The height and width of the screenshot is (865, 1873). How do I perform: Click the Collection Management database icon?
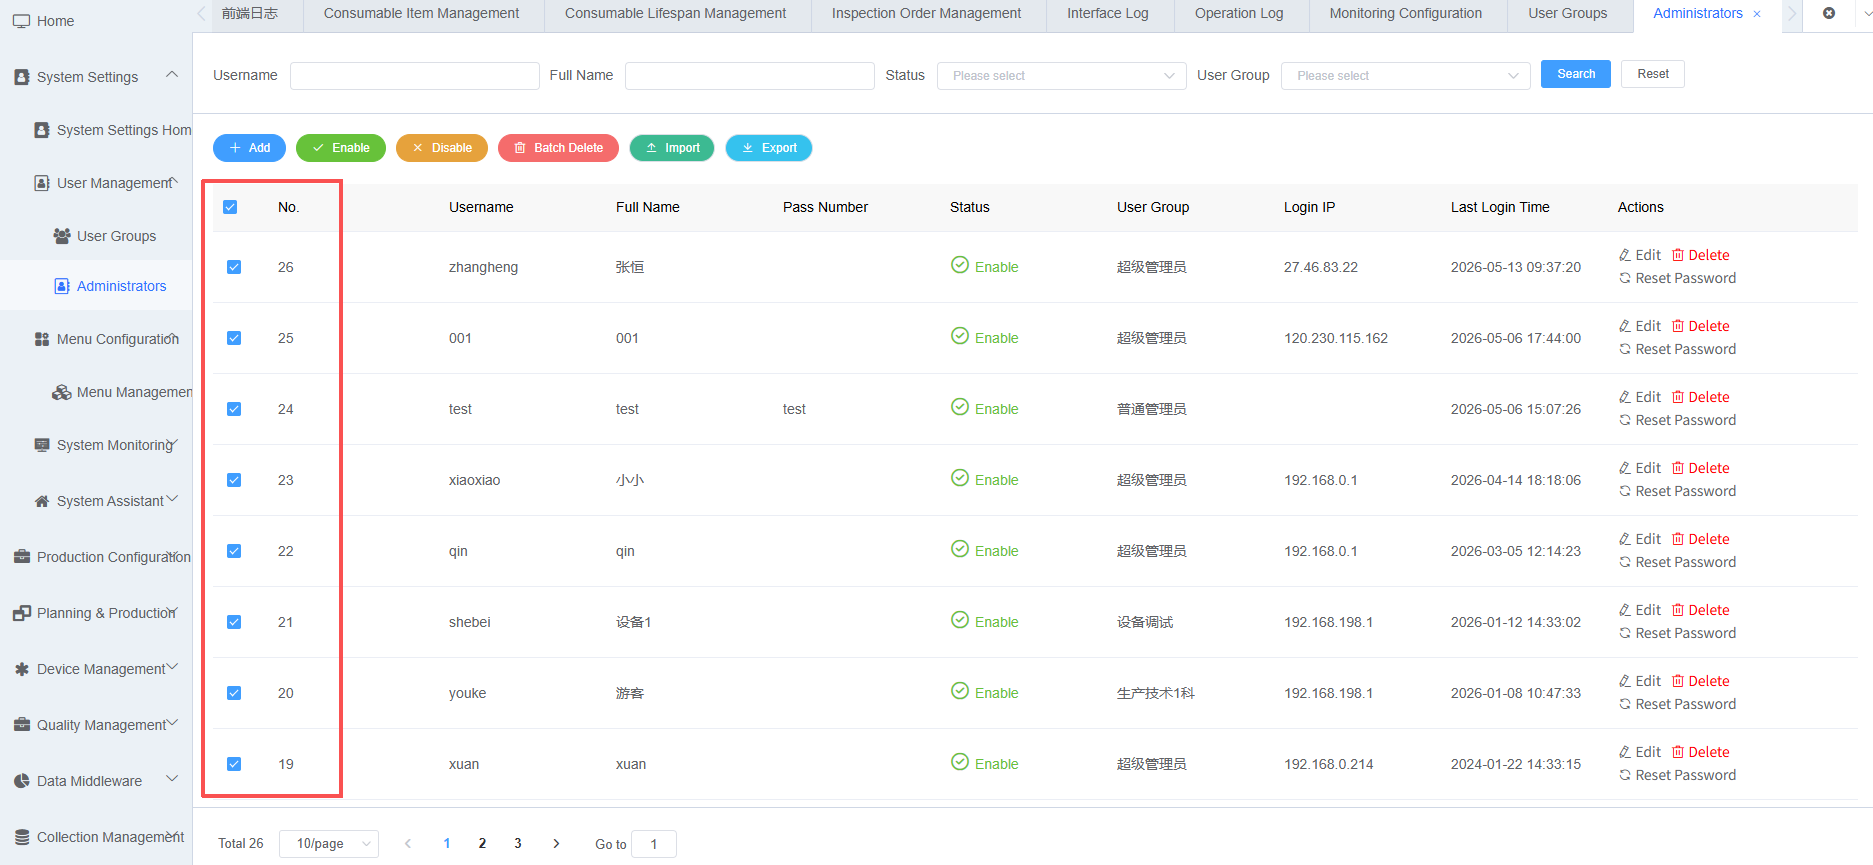(22, 837)
